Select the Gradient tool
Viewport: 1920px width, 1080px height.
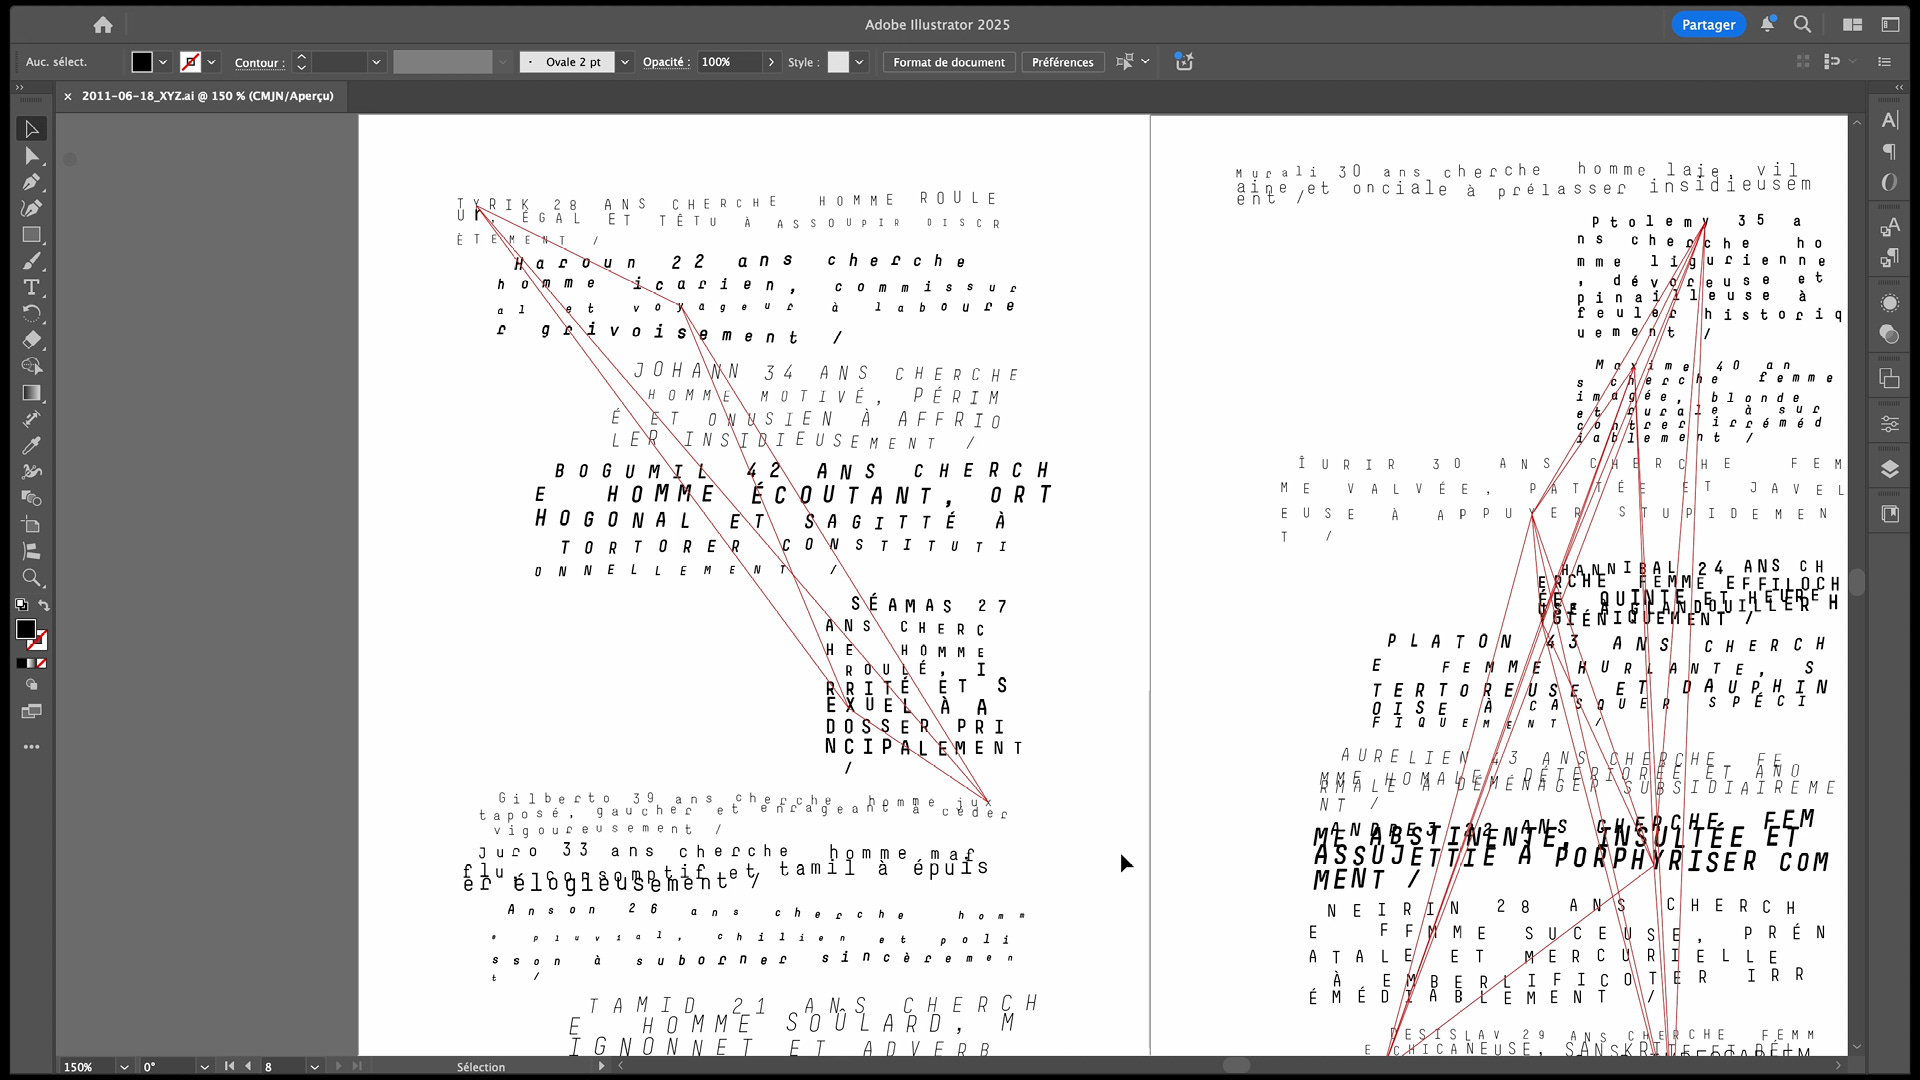(31, 393)
